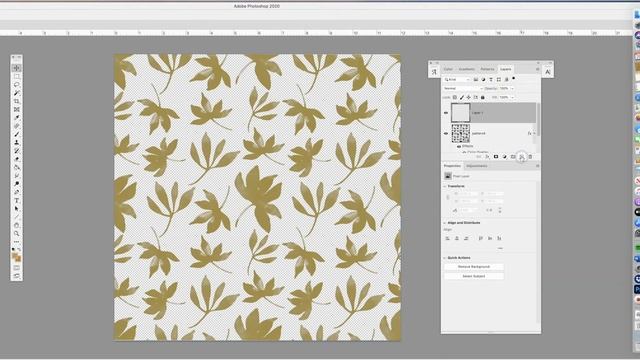Viewport: 640px width, 360px height.
Task: Filter layers by pixel layers
Action: click(476, 80)
